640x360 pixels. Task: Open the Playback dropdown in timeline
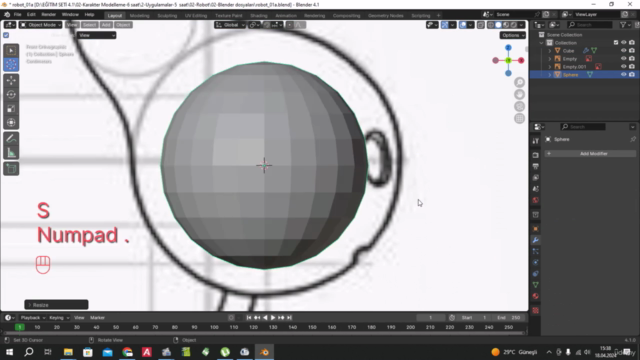(33, 318)
